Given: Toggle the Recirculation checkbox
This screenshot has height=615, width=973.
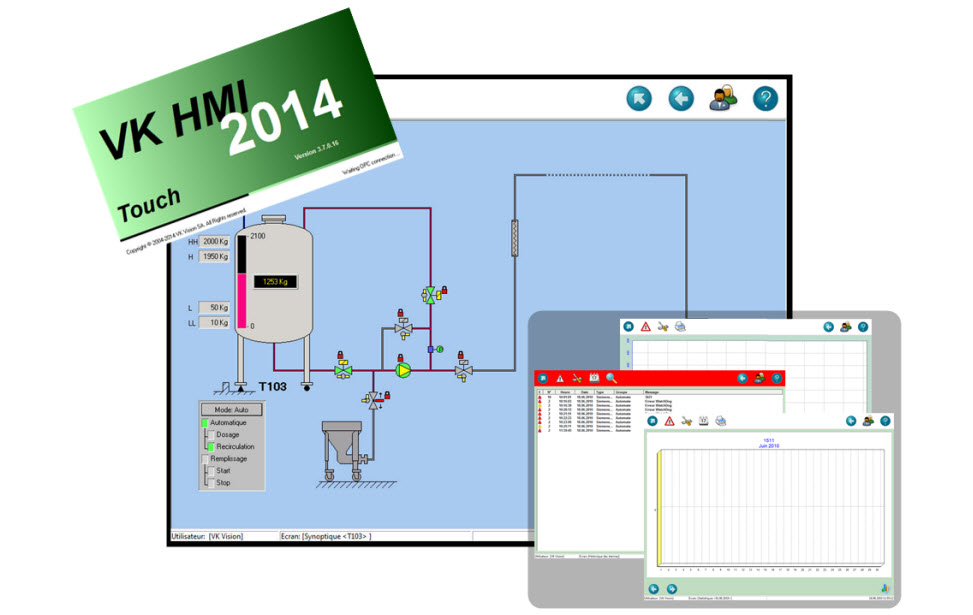Looking at the screenshot, I should pyautogui.click(x=211, y=447).
